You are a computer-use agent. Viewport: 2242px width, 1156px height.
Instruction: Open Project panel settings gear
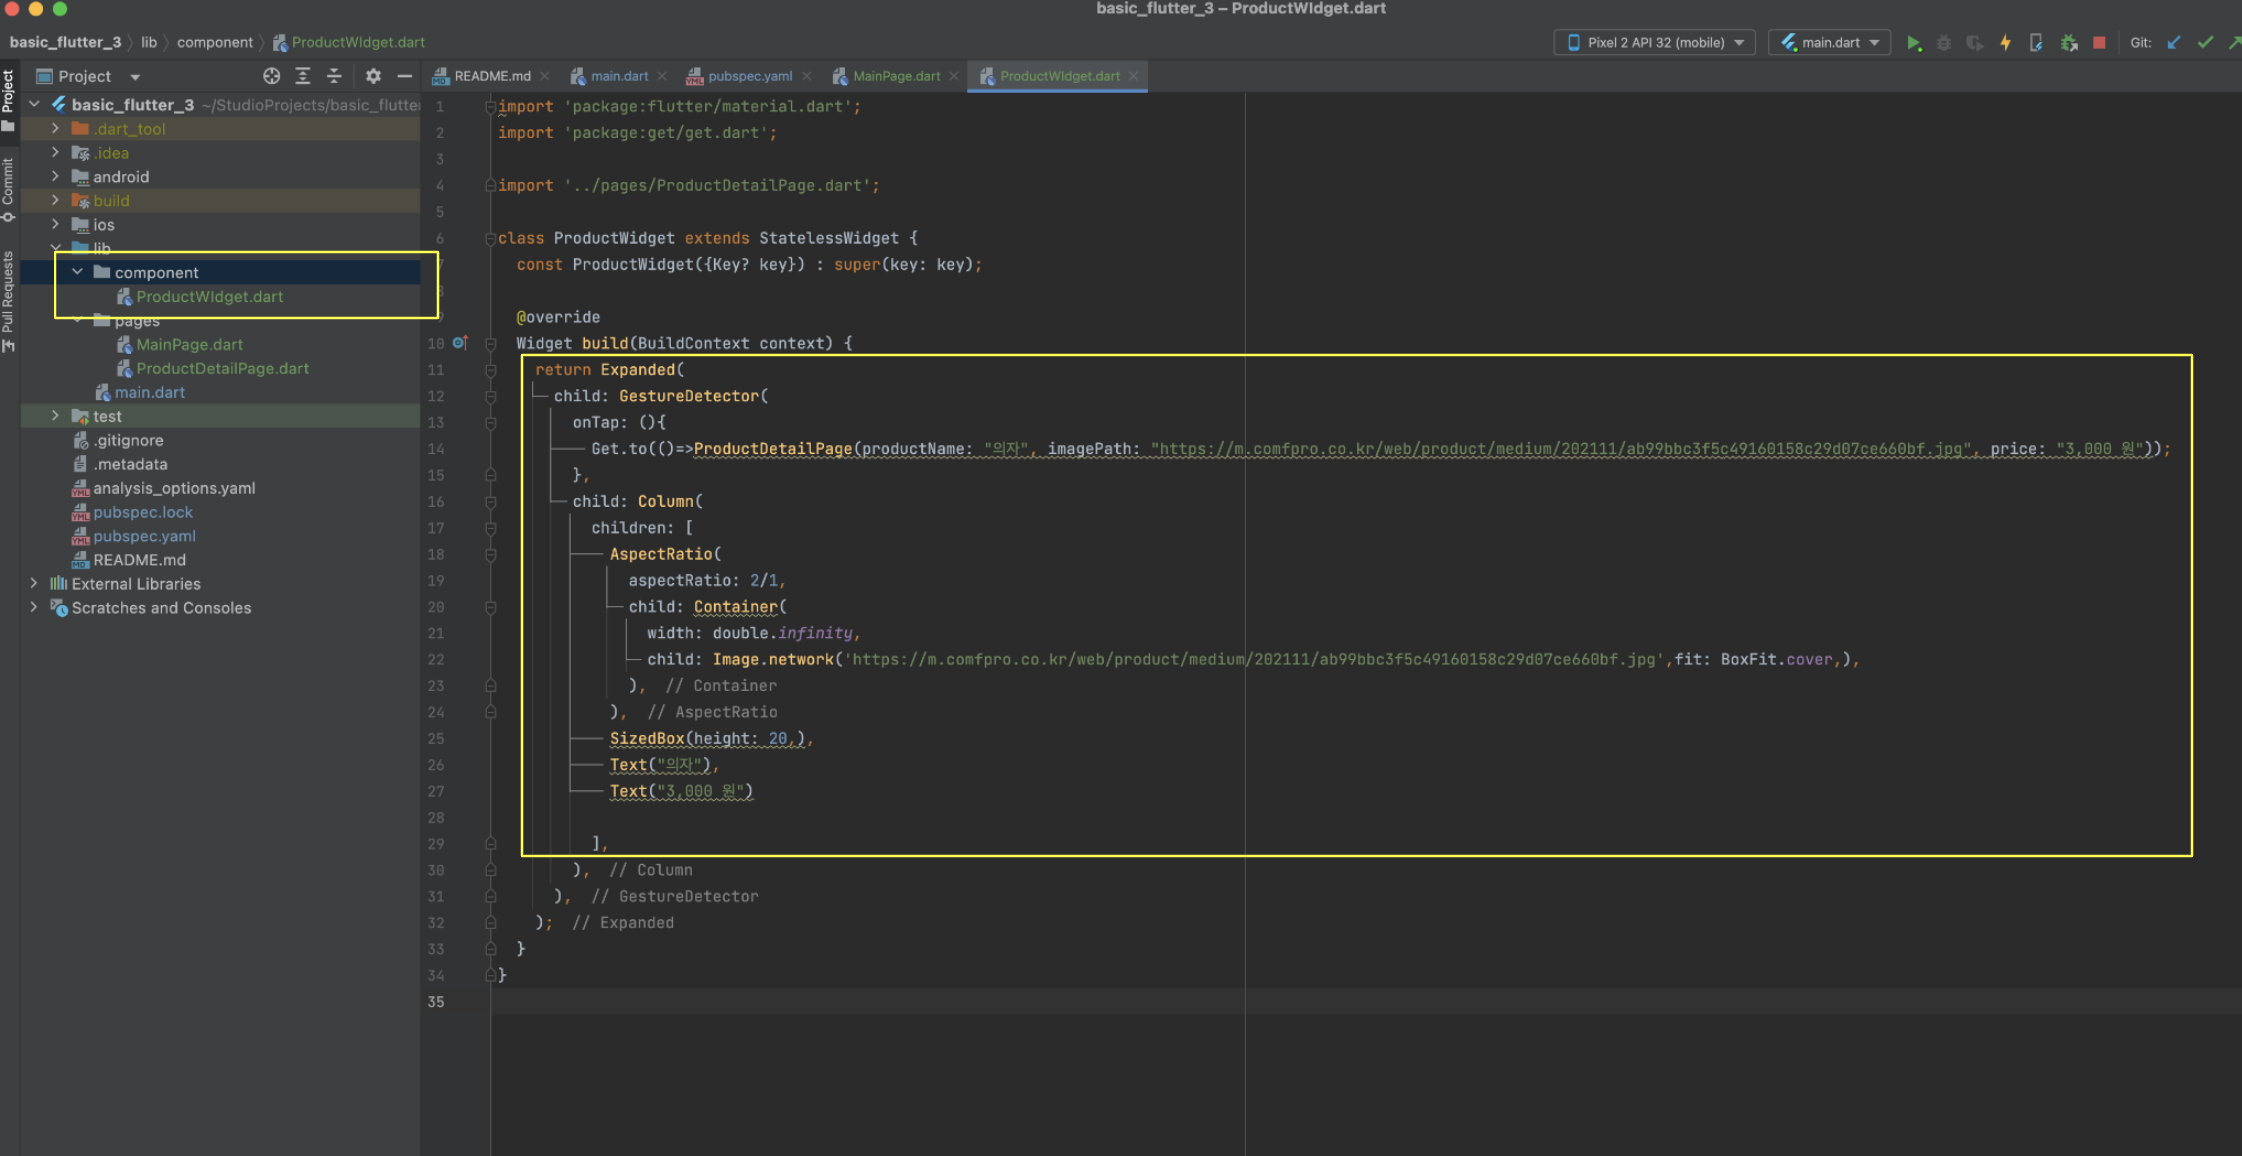coord(373,76)
